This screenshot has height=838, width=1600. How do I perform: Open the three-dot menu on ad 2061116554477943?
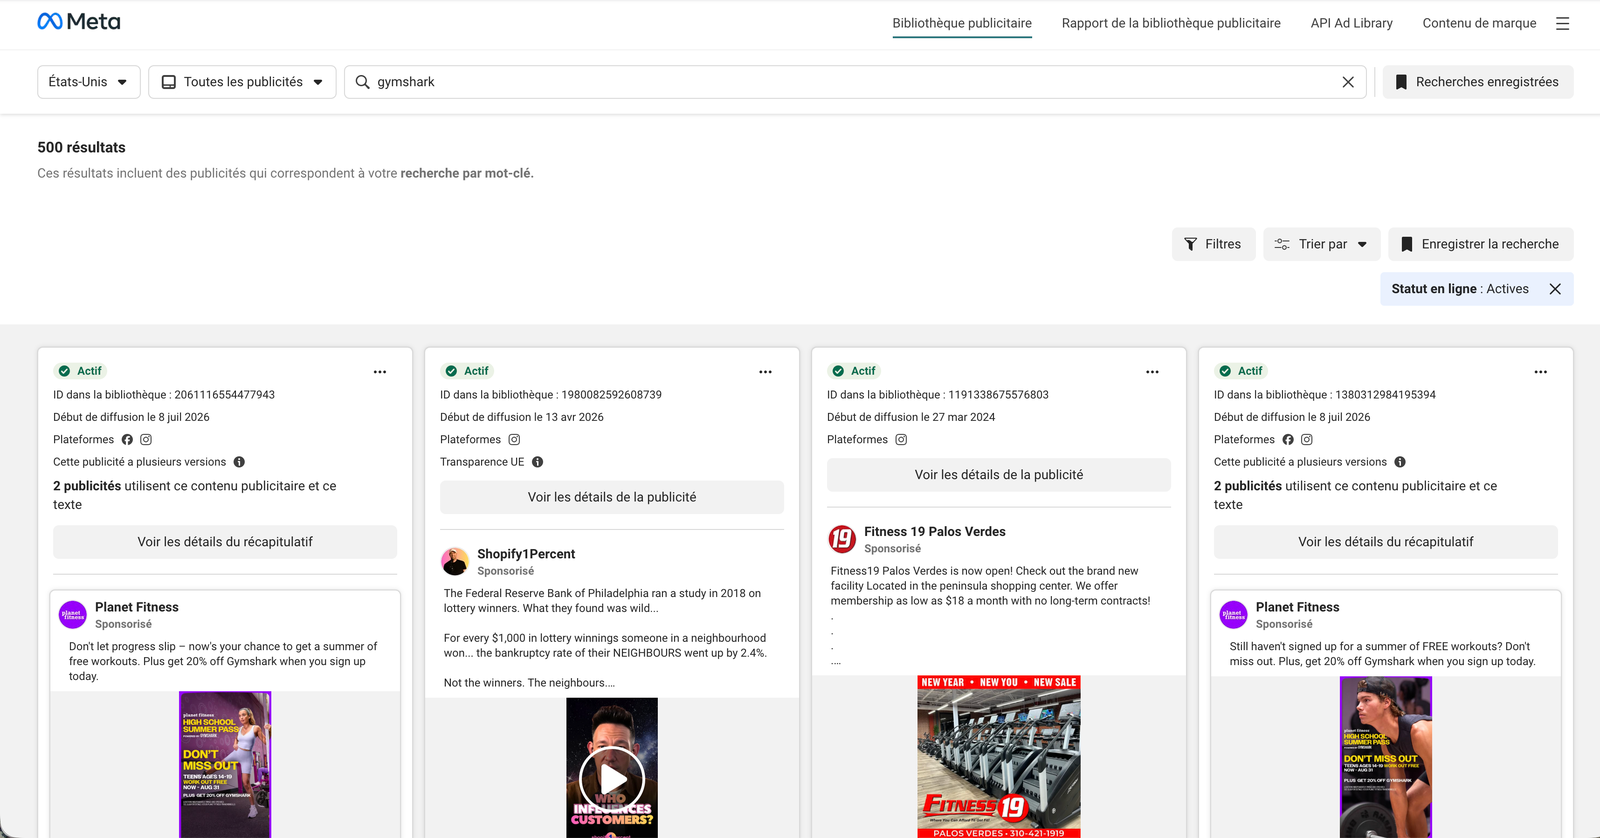pos(380,372)
